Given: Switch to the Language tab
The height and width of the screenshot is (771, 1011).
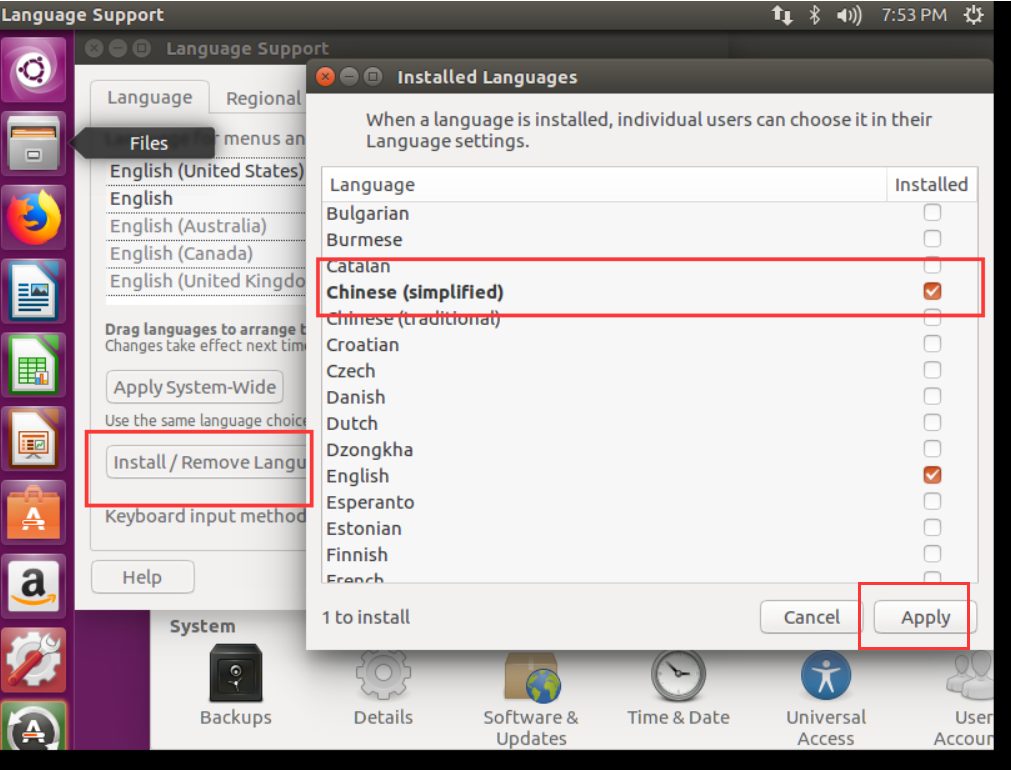Looking at the screenshot, I should click(150, 97).
